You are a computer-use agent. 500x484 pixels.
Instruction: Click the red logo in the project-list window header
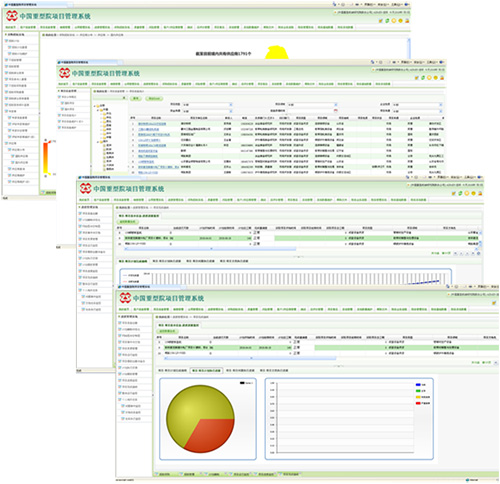pos(64,73)
